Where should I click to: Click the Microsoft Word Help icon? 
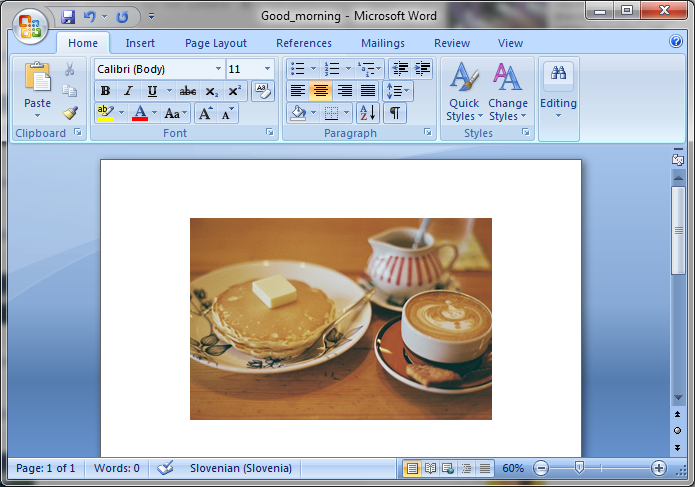(676, 42)
